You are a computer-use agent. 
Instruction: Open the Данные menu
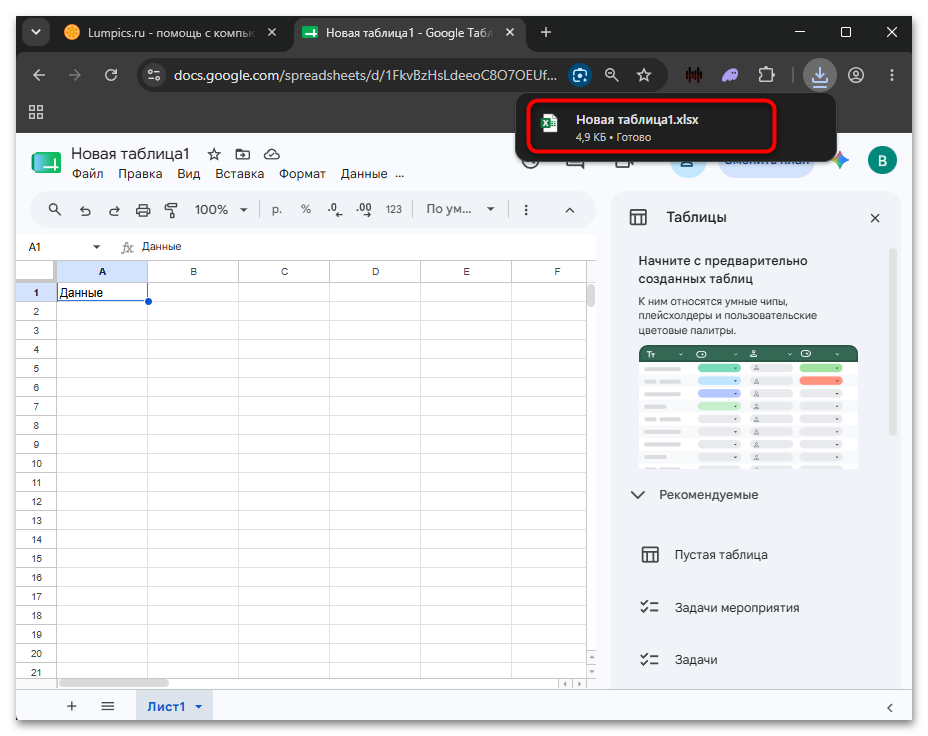pos(364,174)
